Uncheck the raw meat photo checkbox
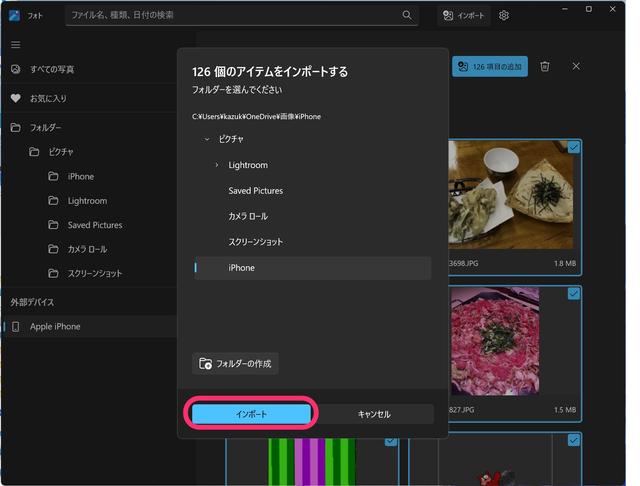640x486 pixels. pyautogui.click(x=573, y=294)
